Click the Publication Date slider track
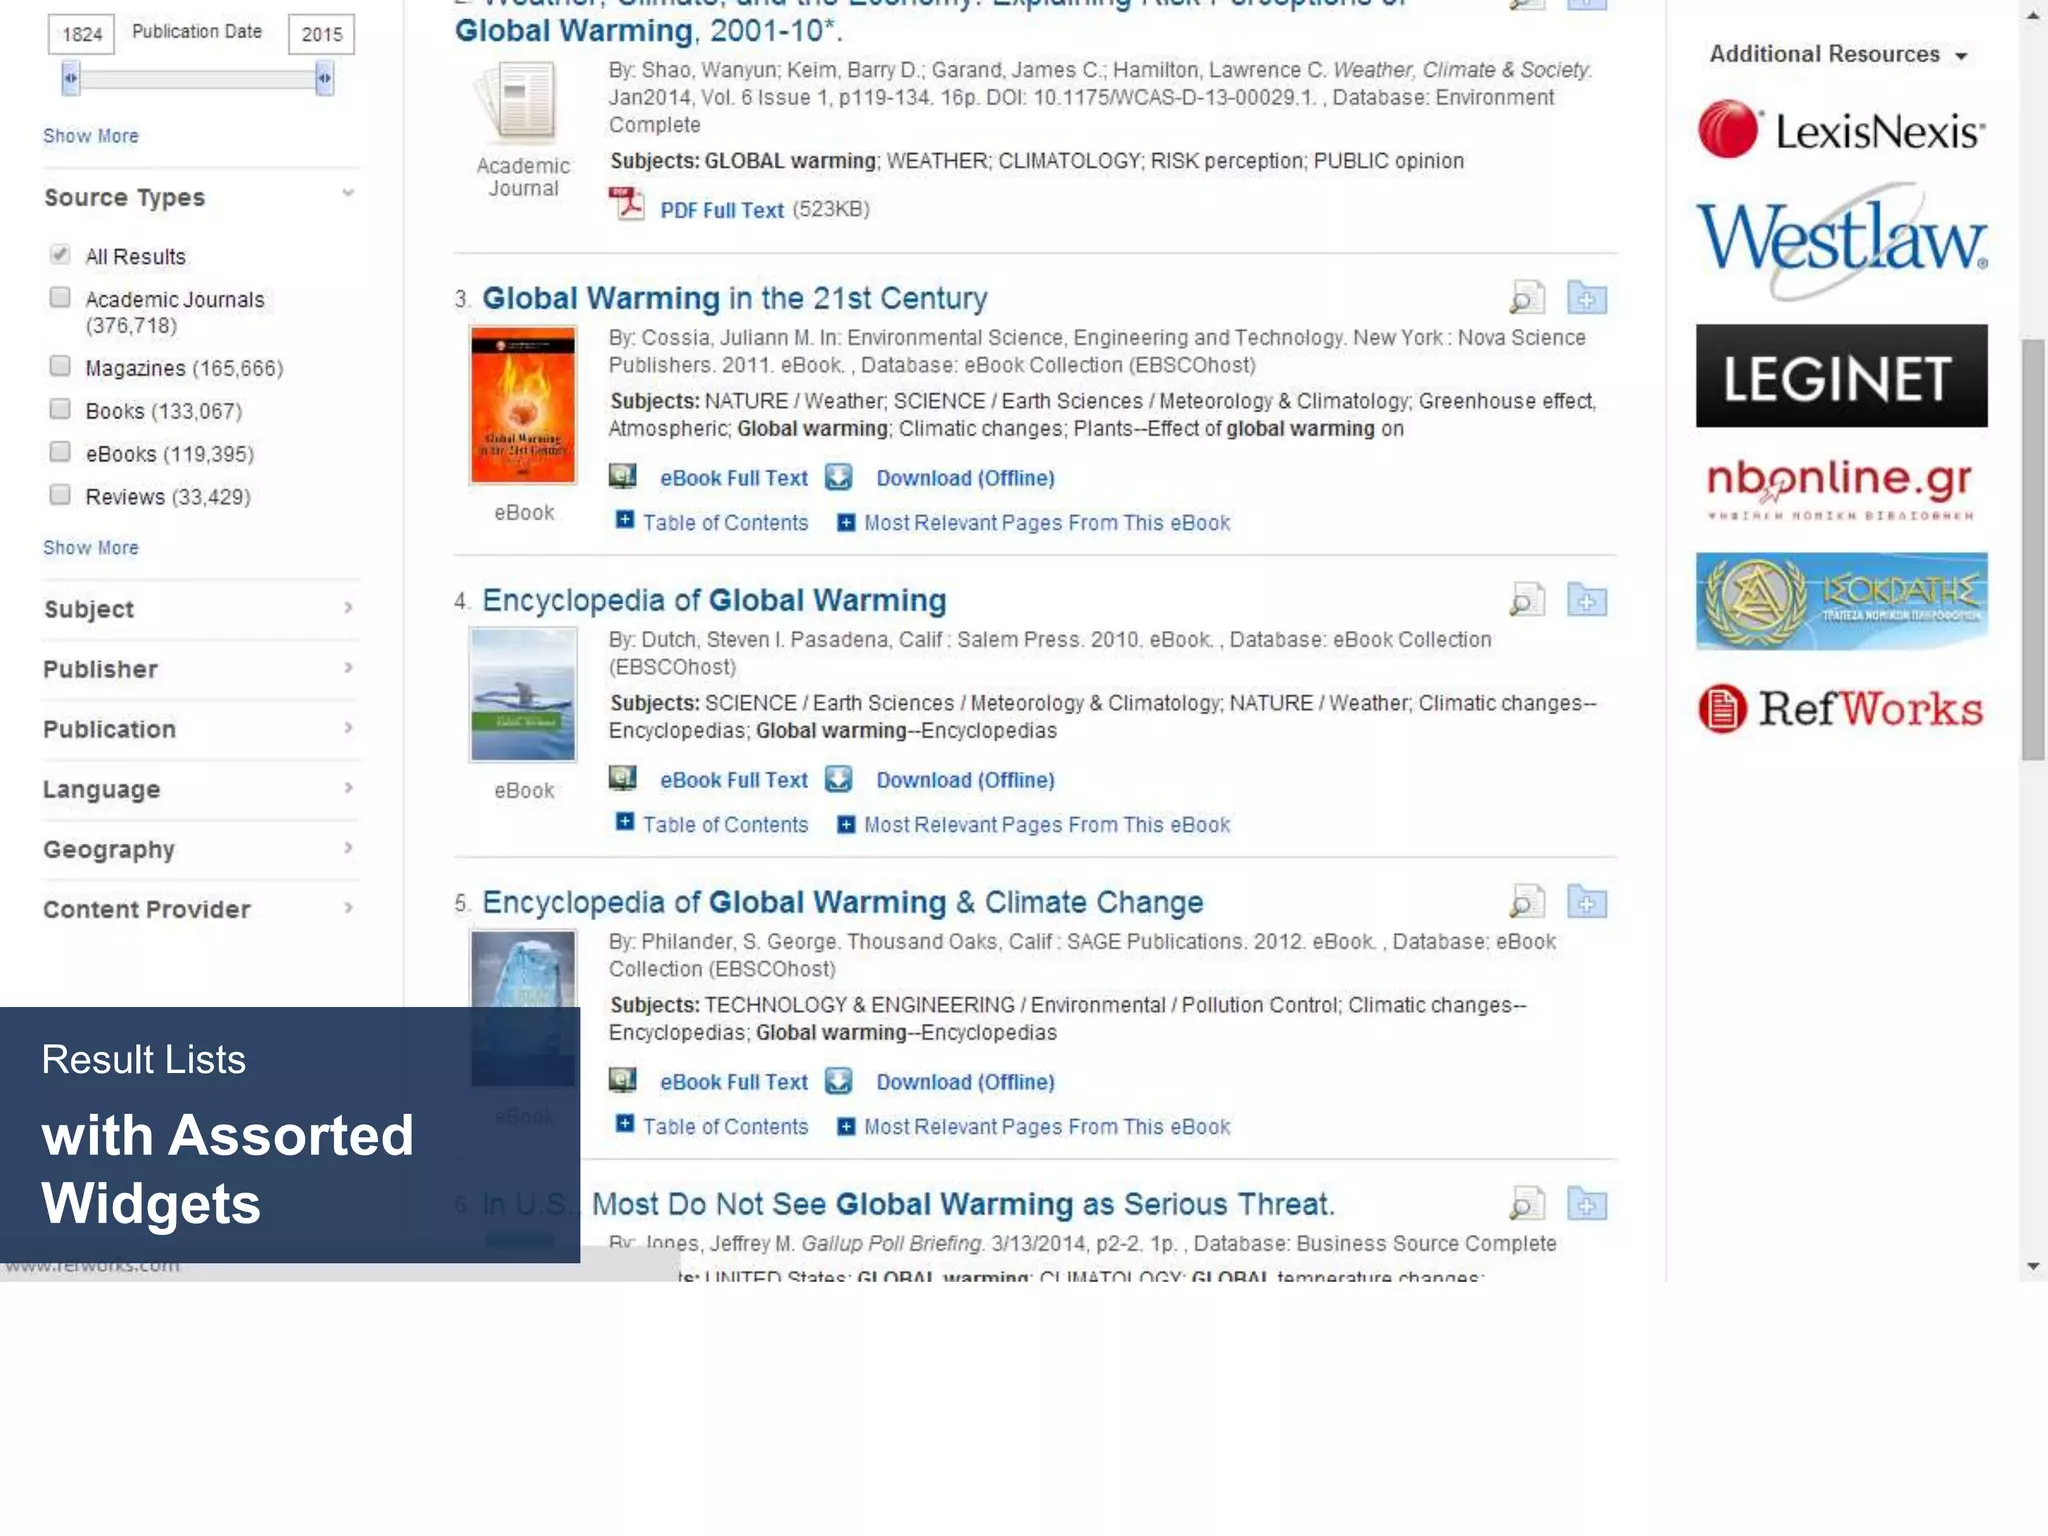The height and width of the screenshot is (1536, 2048). [197, 79]
